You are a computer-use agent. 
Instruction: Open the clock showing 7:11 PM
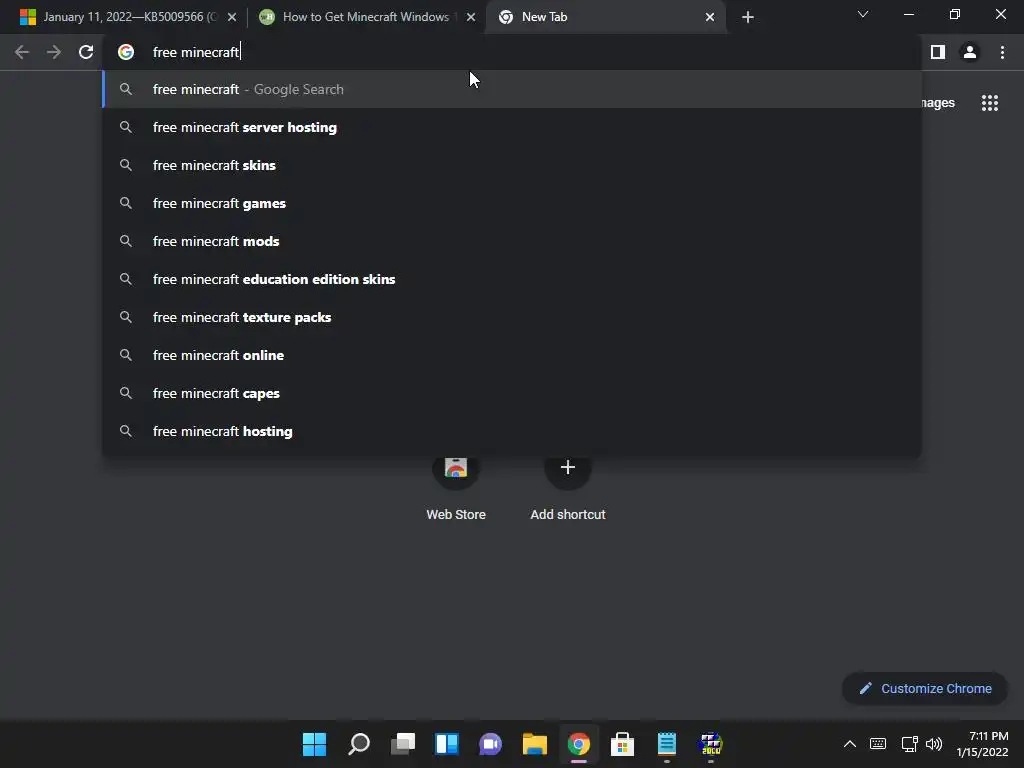(x=982, y=744)
